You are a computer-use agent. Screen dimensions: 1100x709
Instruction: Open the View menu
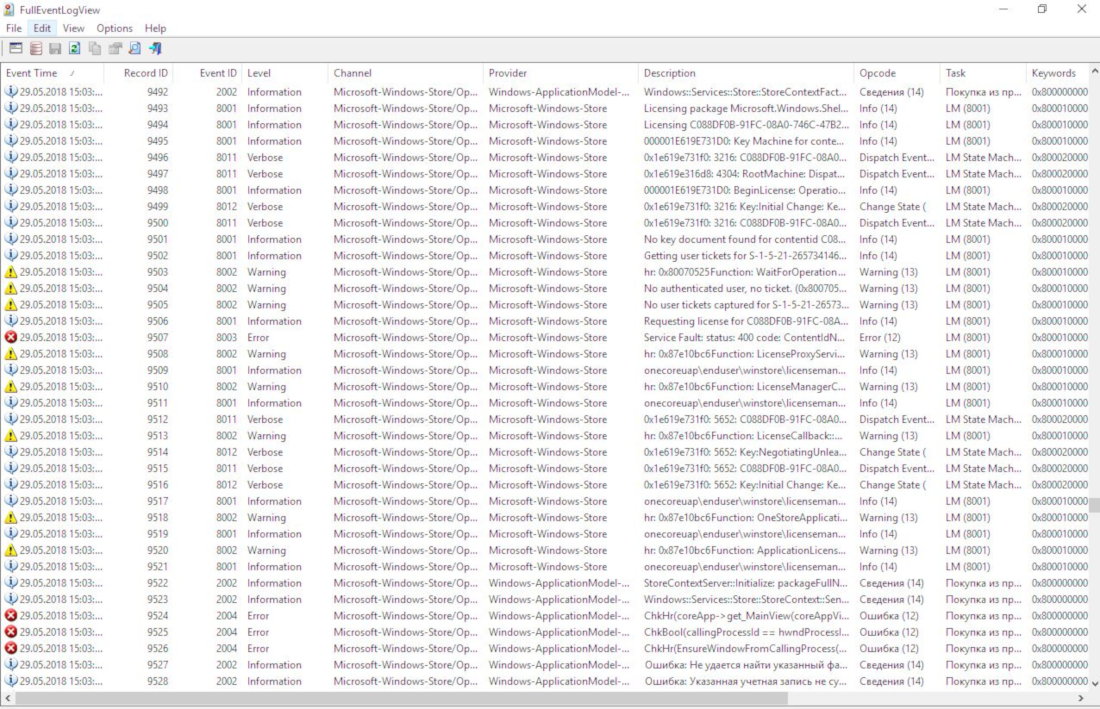(x=73, y=28)
